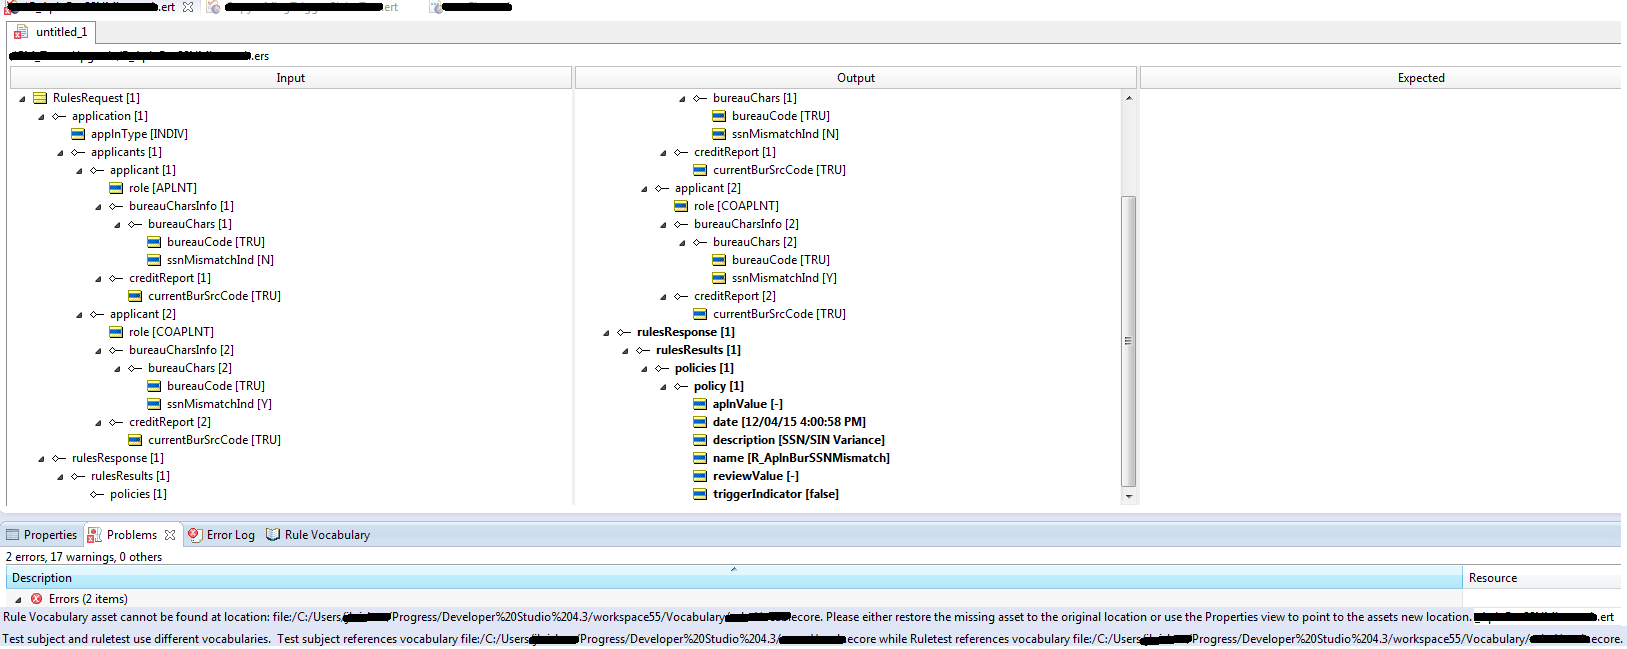Click the red error icon beside Errors (2 items)
The height and width of the screenshot is (649, 1627).
[36, 599]
